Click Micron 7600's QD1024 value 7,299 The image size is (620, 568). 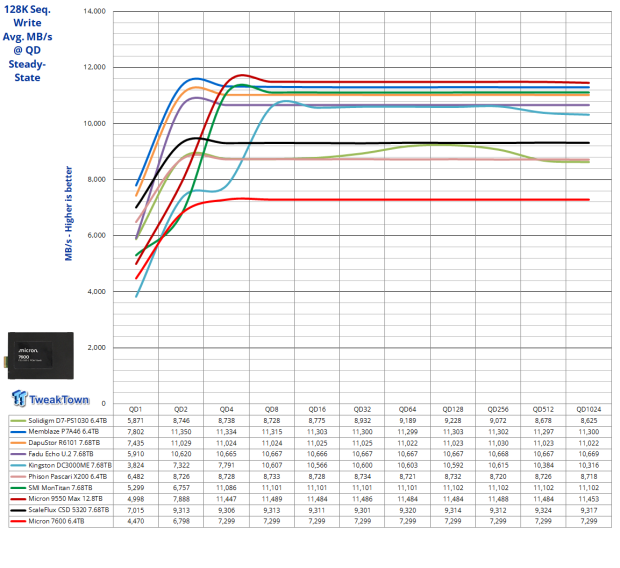pos(589,521)
